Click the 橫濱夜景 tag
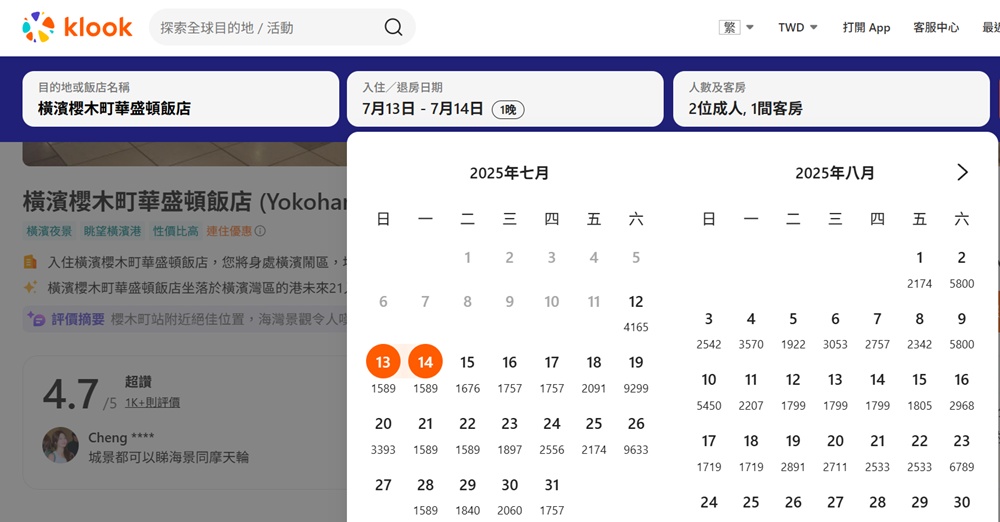The width and height of the screenshot is (1000, 522). [49, 231]
